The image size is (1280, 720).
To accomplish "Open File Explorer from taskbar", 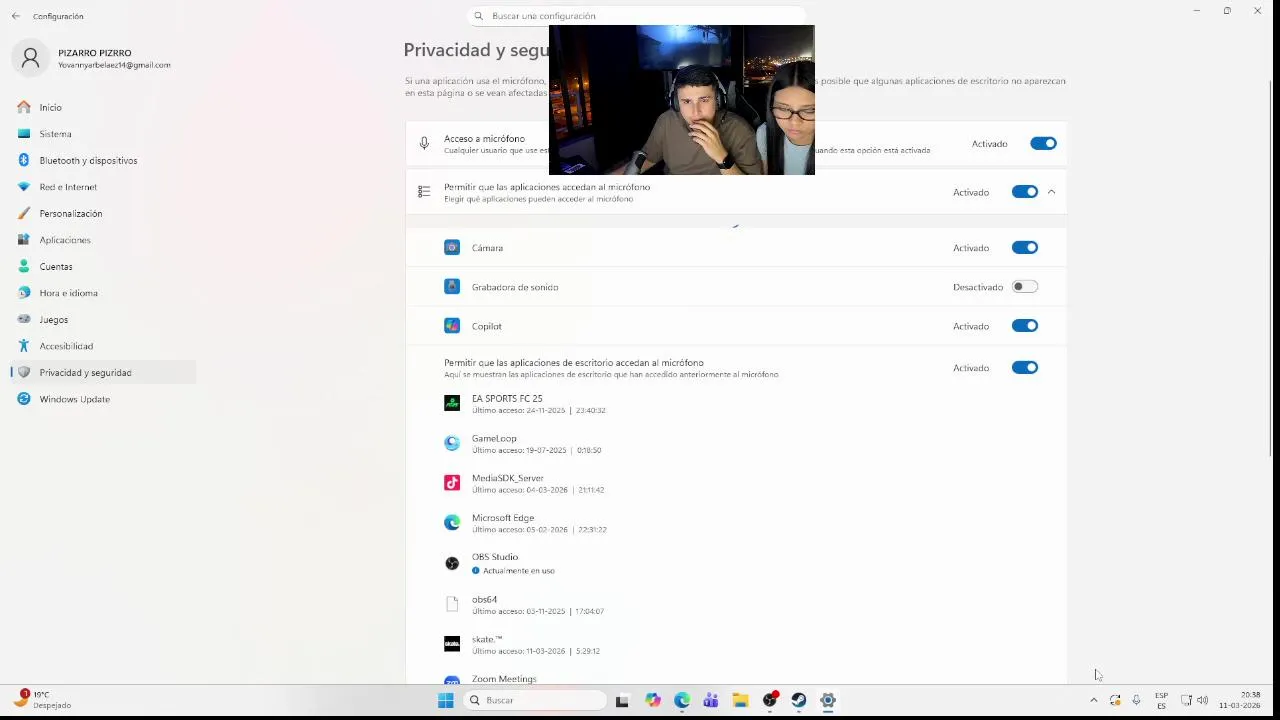I will click(x=740, y=701).
